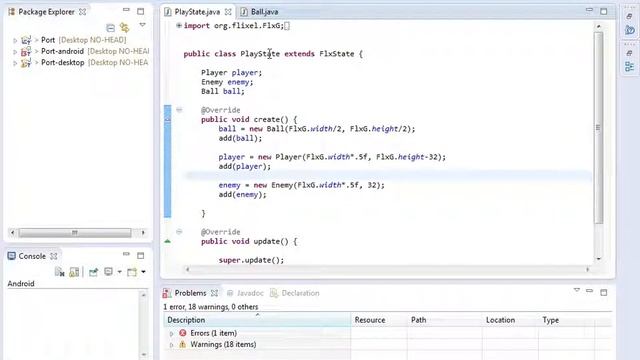Image resolution: width=640 pixels, height=360 pixels.
Task: Open the minimized Outline view icon
Action: pyautogui.click(x=629, y=66)
